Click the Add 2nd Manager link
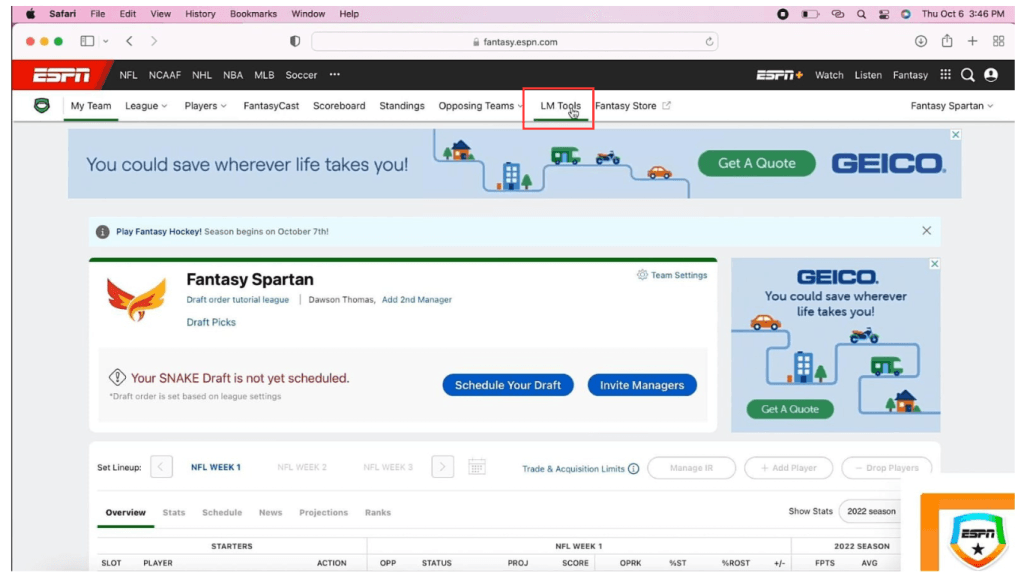 click(x=417, y=300)
